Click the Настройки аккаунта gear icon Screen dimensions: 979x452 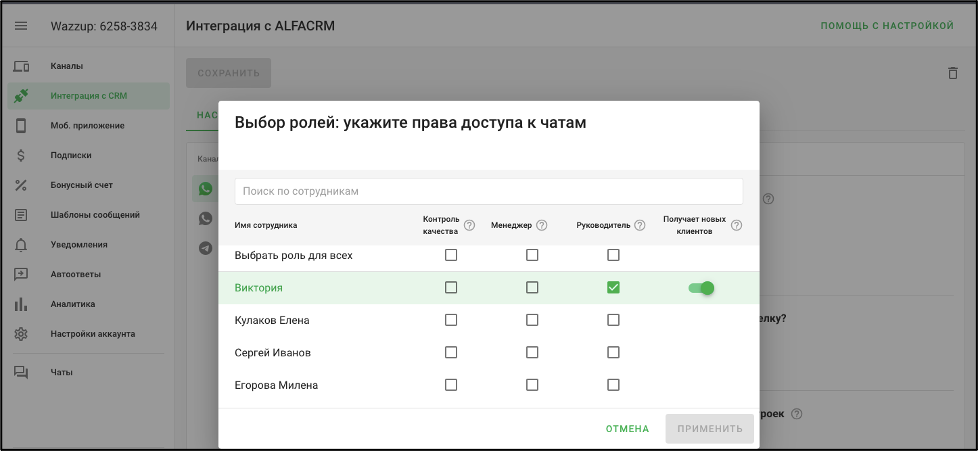pos(21,334)
